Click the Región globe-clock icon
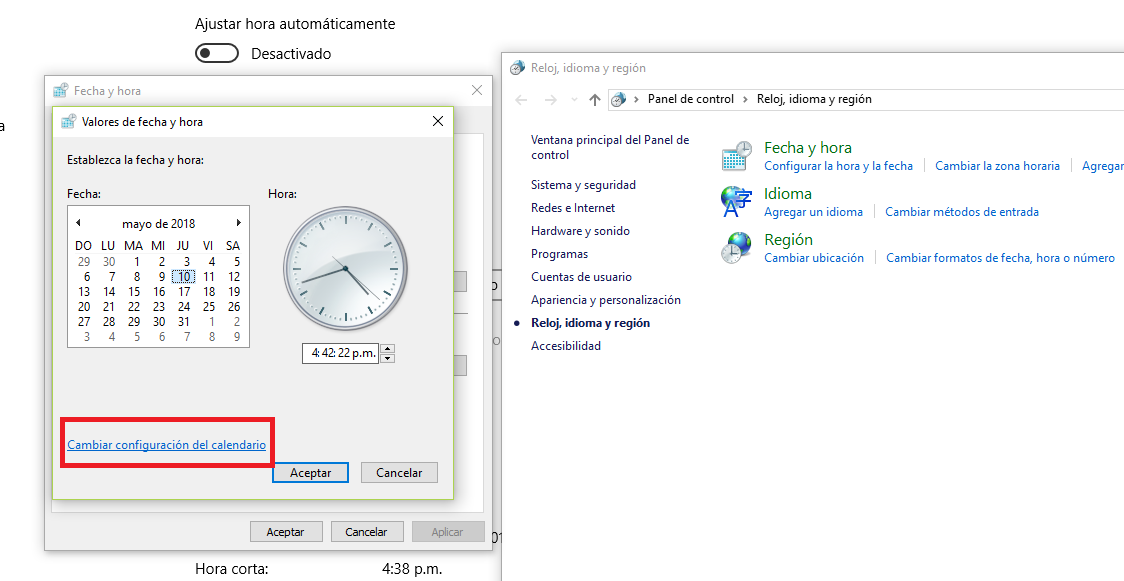This screenshot has height=581, width=1124. click(x=737, y=248)
